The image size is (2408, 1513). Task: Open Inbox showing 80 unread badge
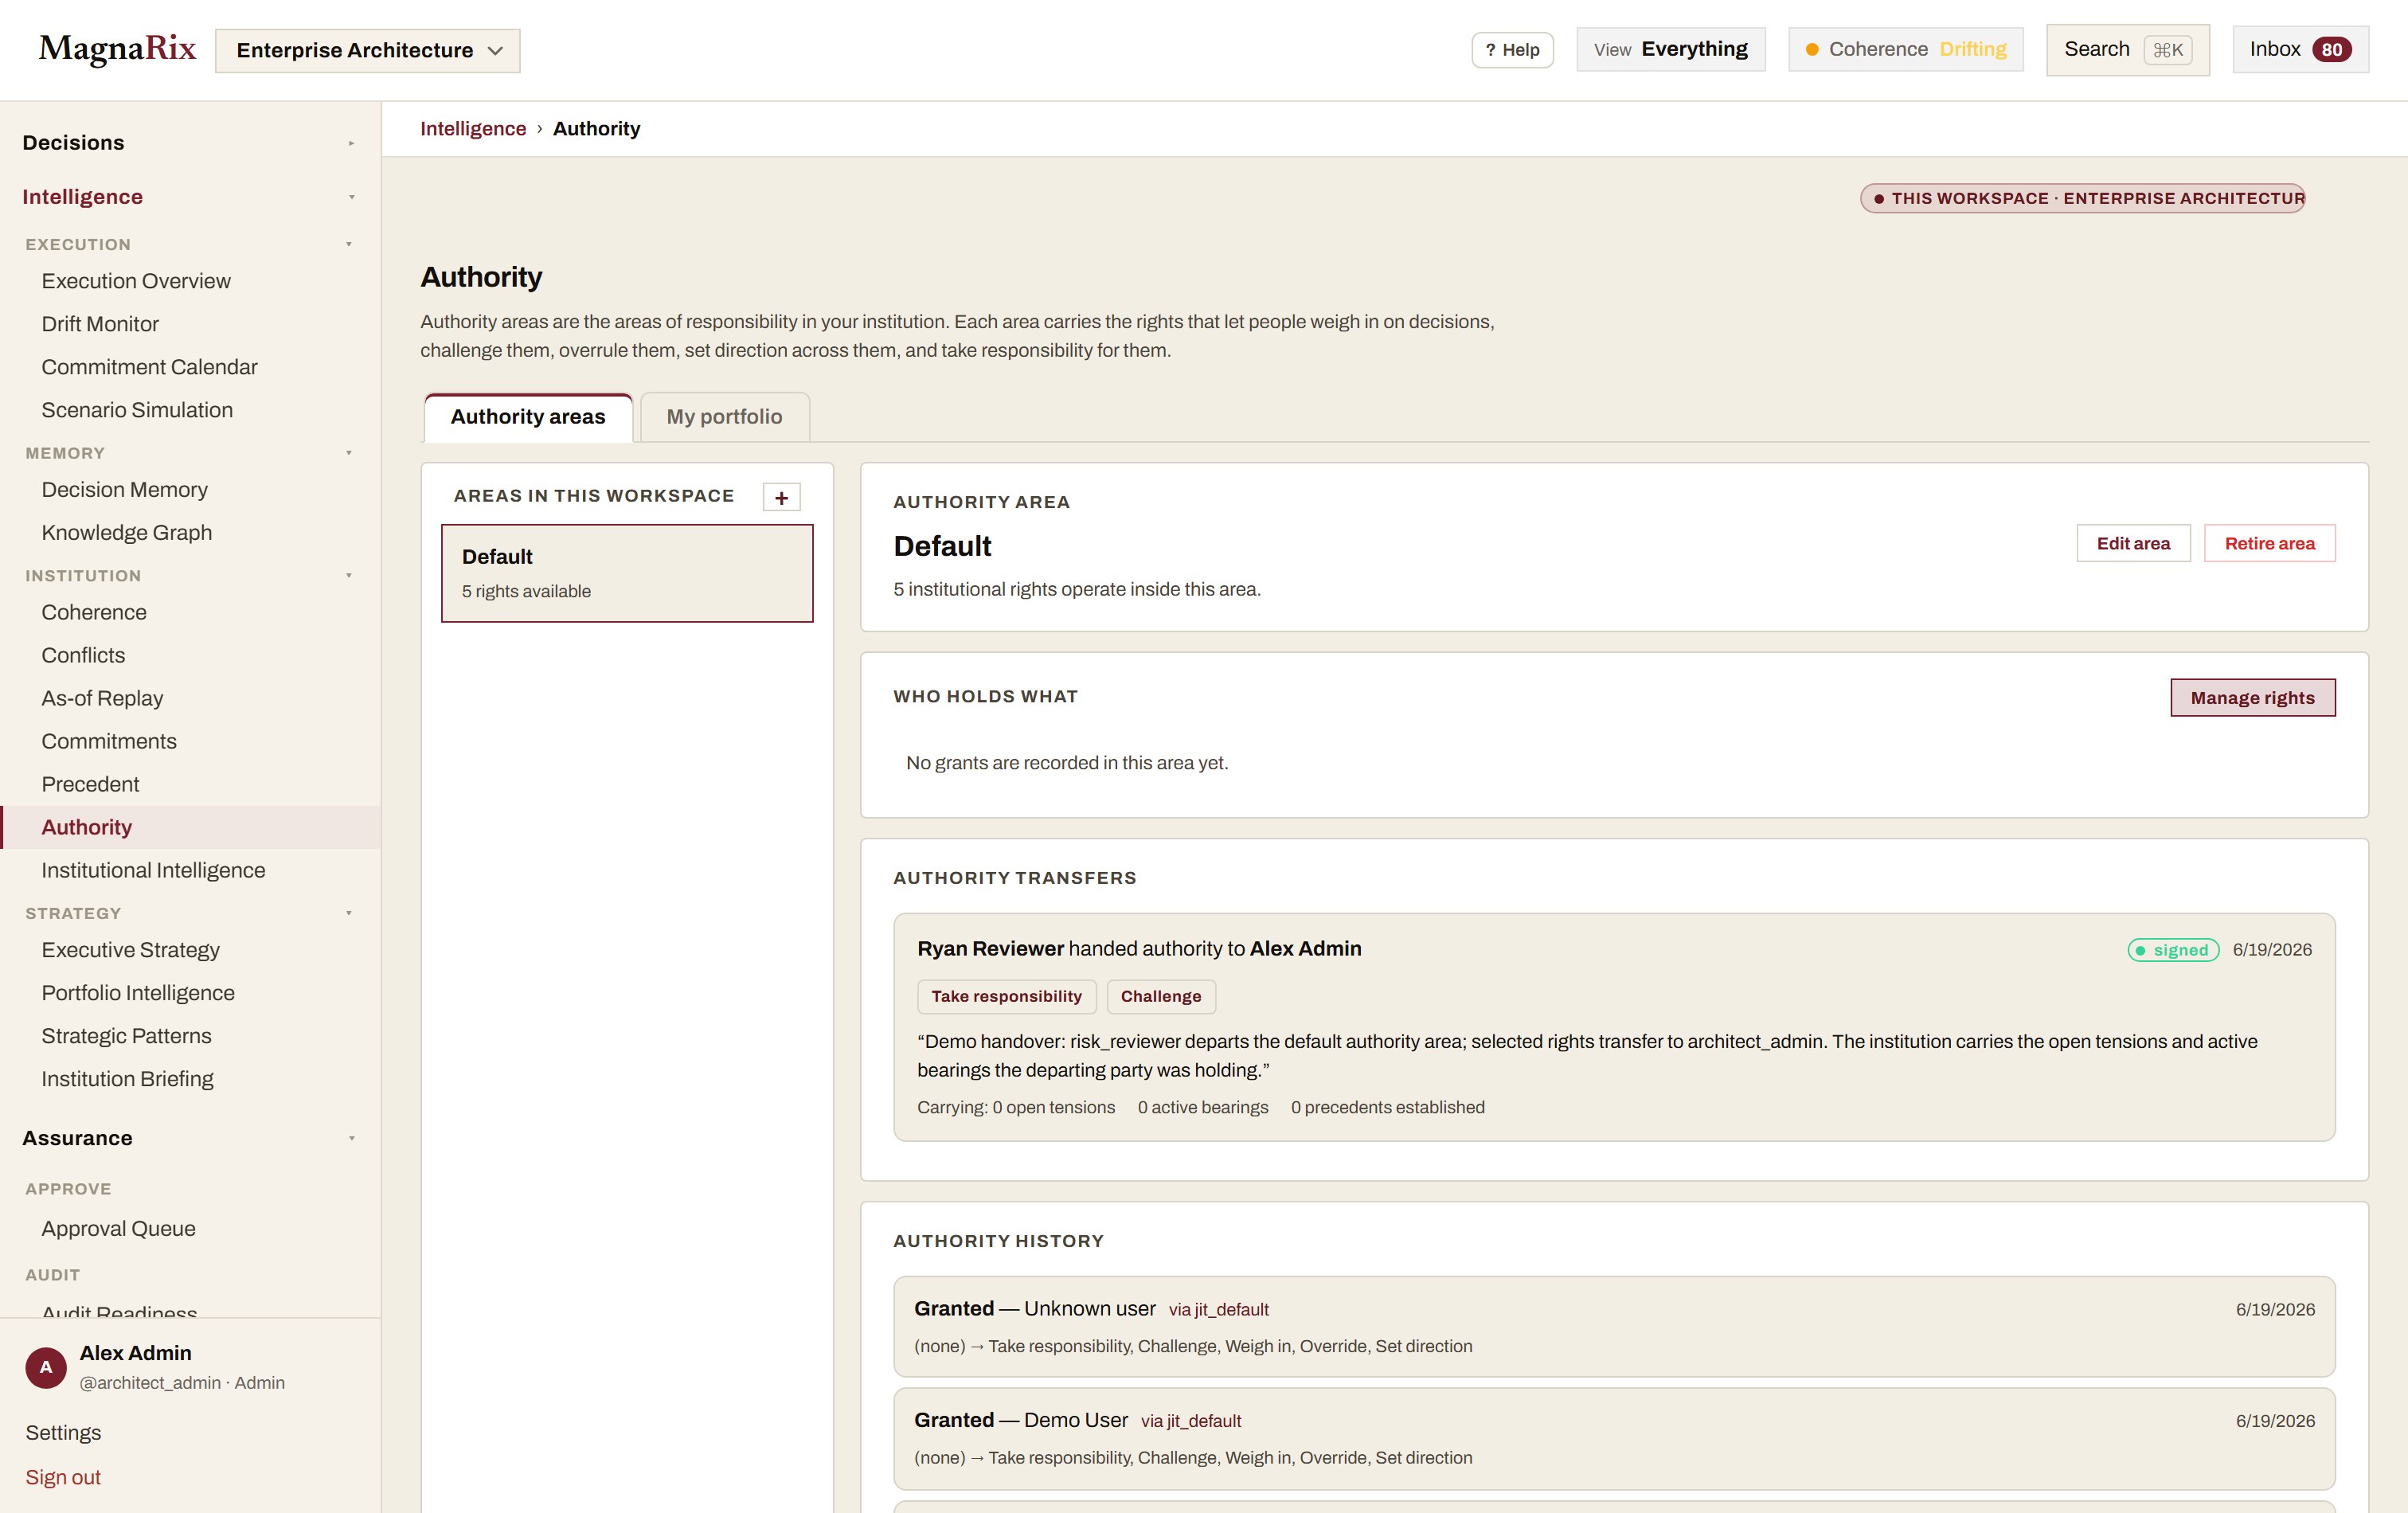pyautogui.click(x=2300, y=50)
